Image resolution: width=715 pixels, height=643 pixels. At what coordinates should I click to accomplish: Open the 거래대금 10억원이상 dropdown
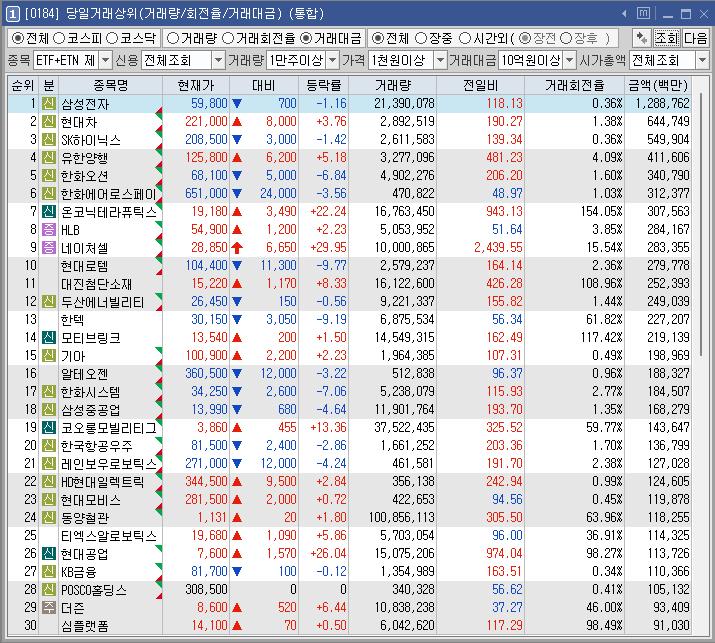569,60
